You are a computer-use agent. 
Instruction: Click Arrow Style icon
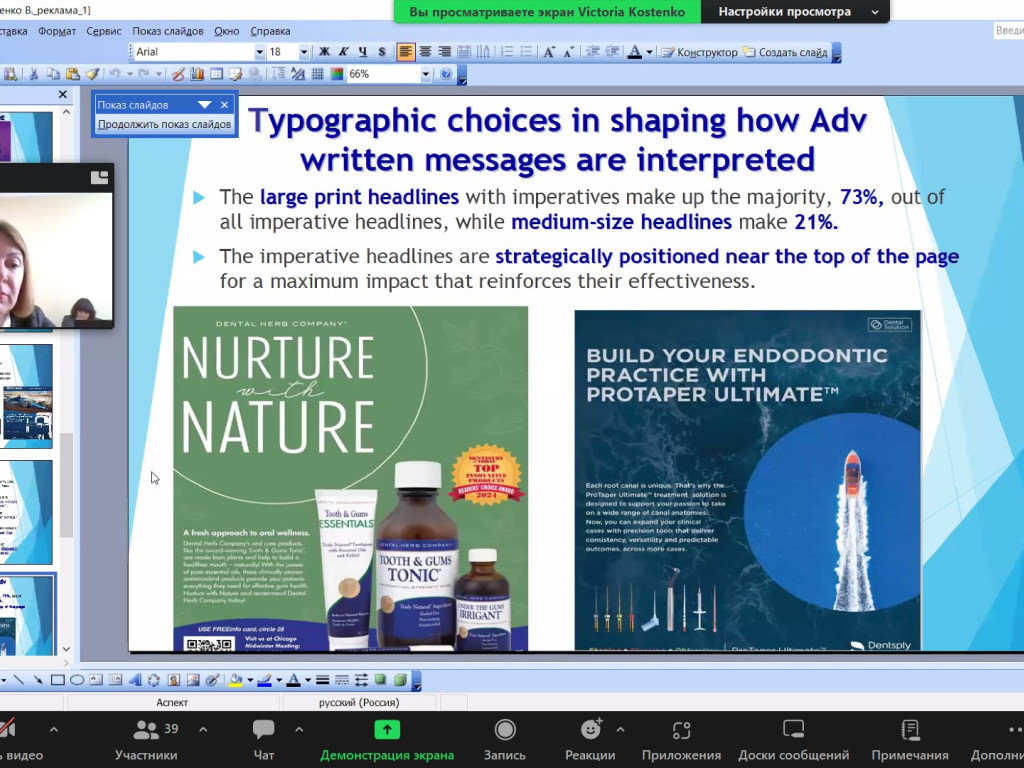[x=361, y=680]
